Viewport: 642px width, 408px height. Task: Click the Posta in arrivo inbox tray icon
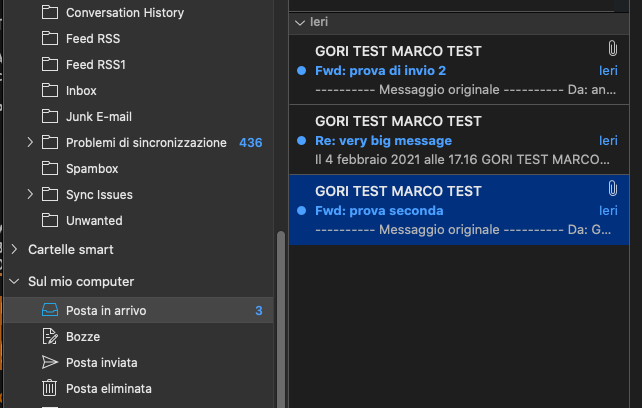pyautogui.click(x=50, y=311)
